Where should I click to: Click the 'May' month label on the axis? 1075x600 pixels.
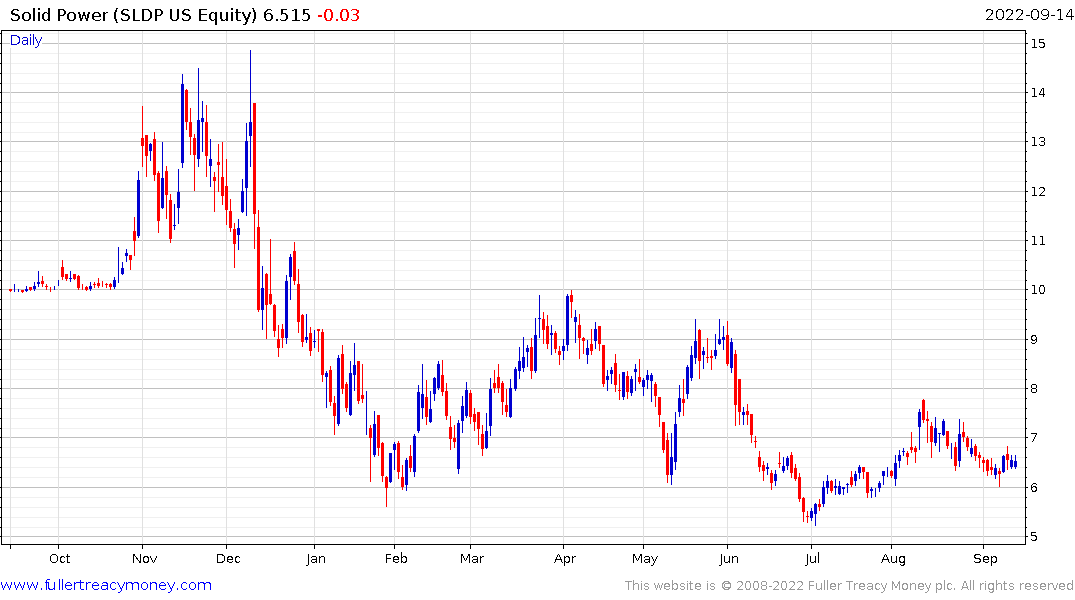tap(644, 558)
